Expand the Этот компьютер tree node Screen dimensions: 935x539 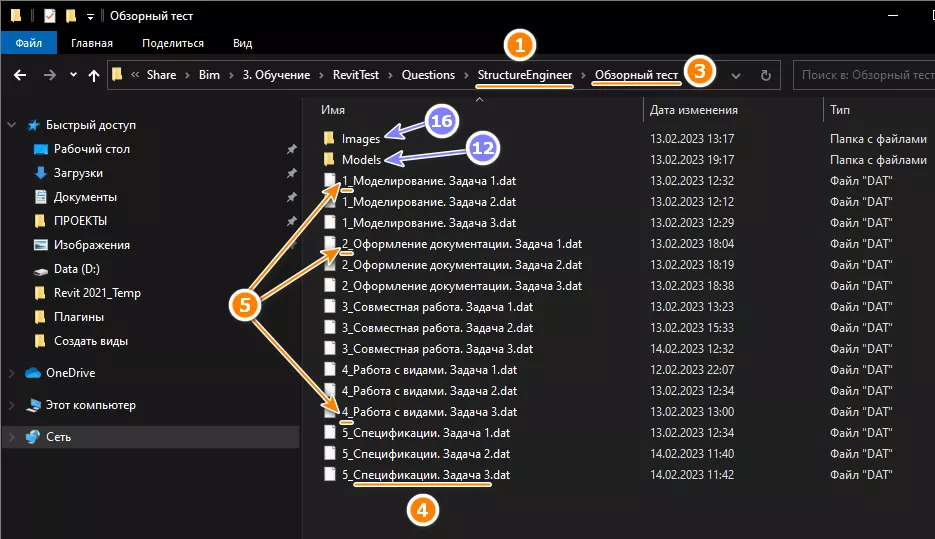(x=12, y=405)
